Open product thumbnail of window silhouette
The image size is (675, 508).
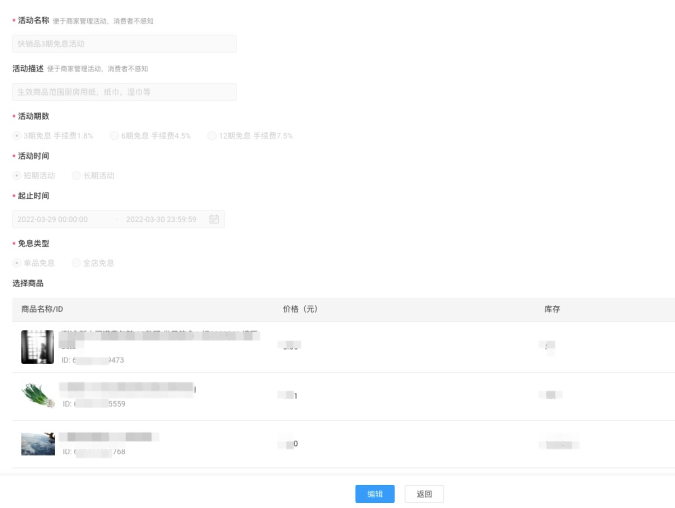pyautogui.click(x=38, y=347)
